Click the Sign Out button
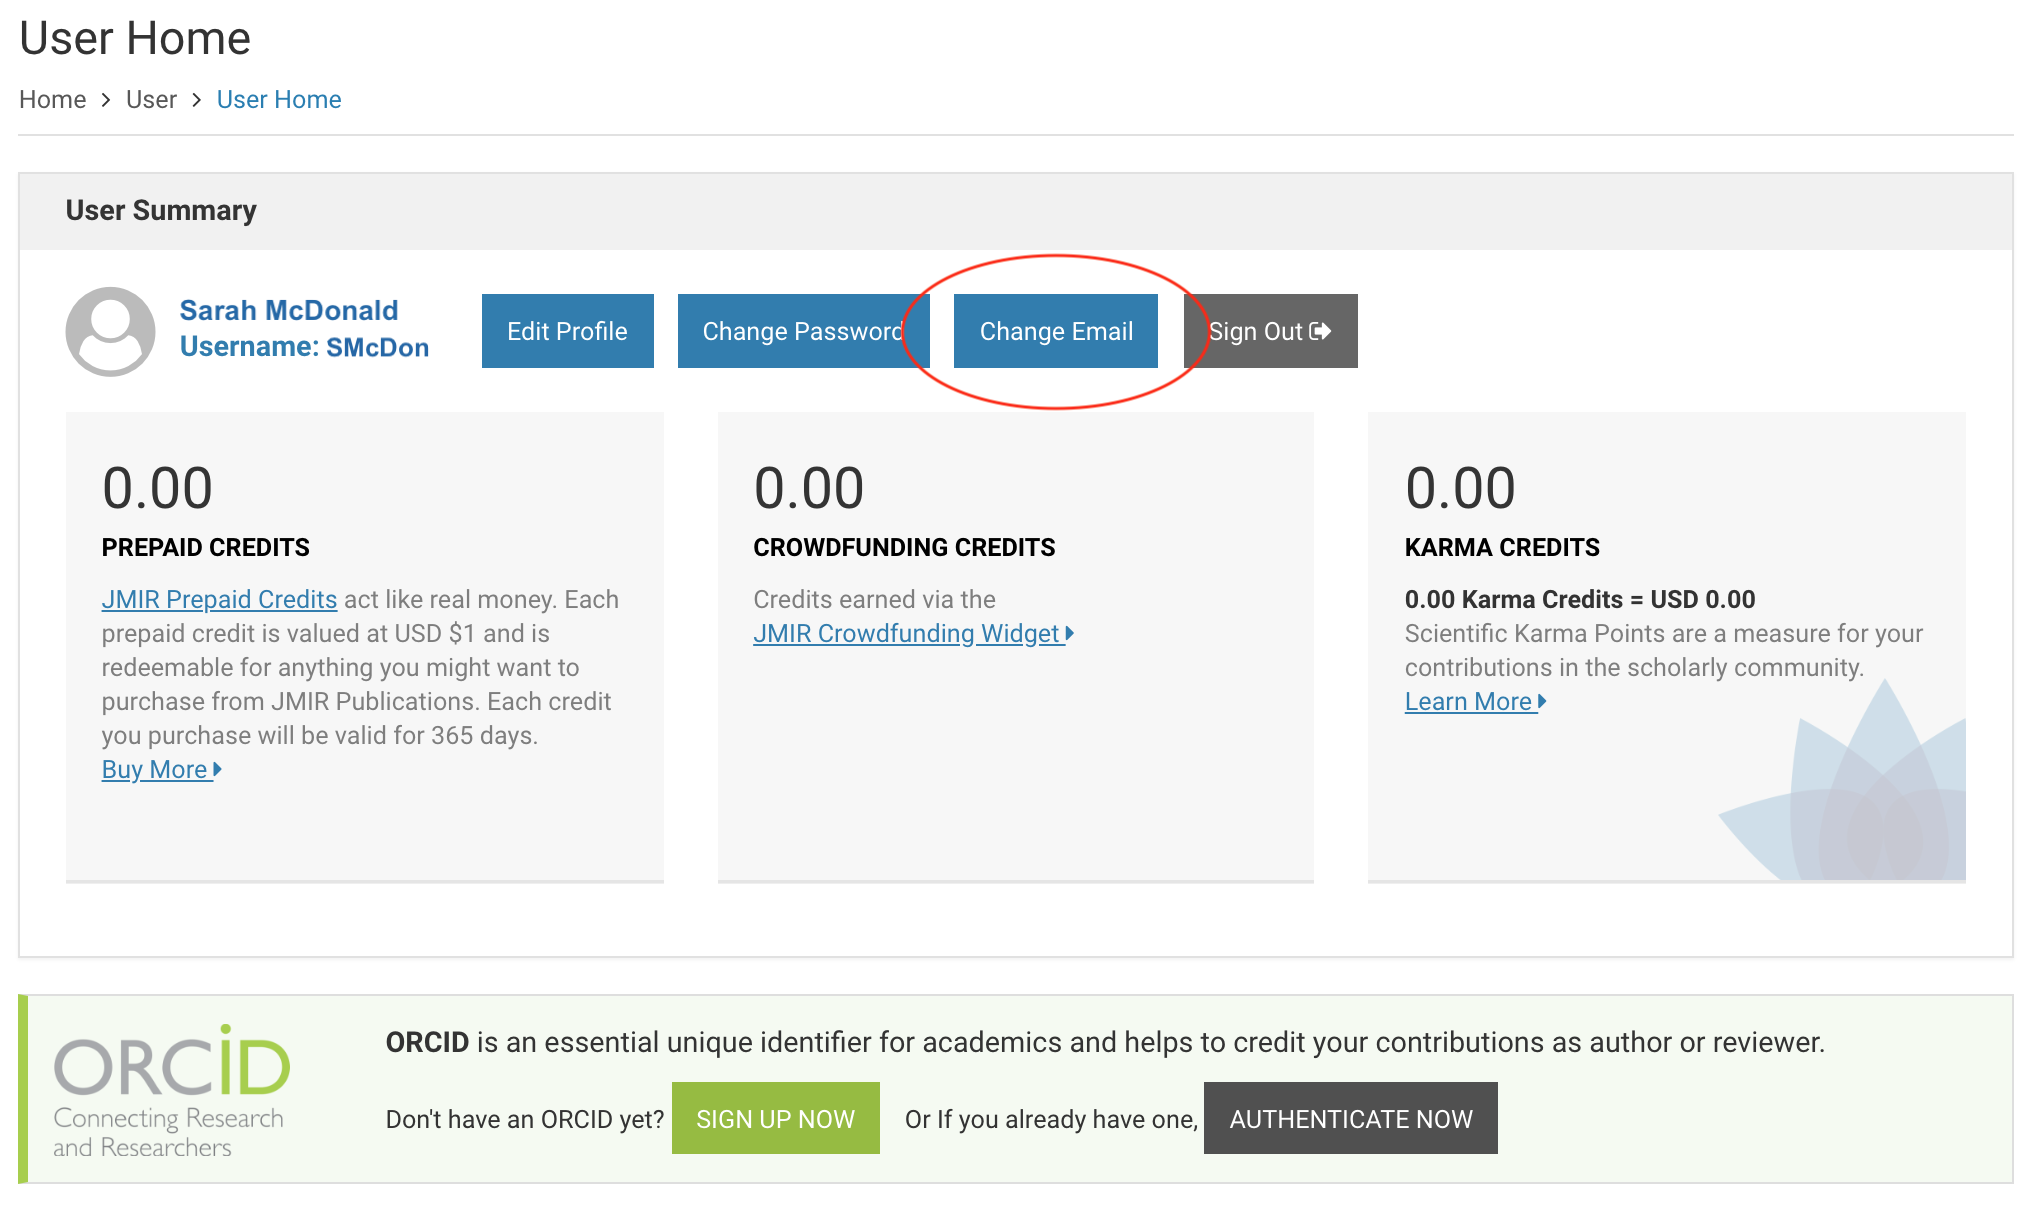 coord(1270,331)
